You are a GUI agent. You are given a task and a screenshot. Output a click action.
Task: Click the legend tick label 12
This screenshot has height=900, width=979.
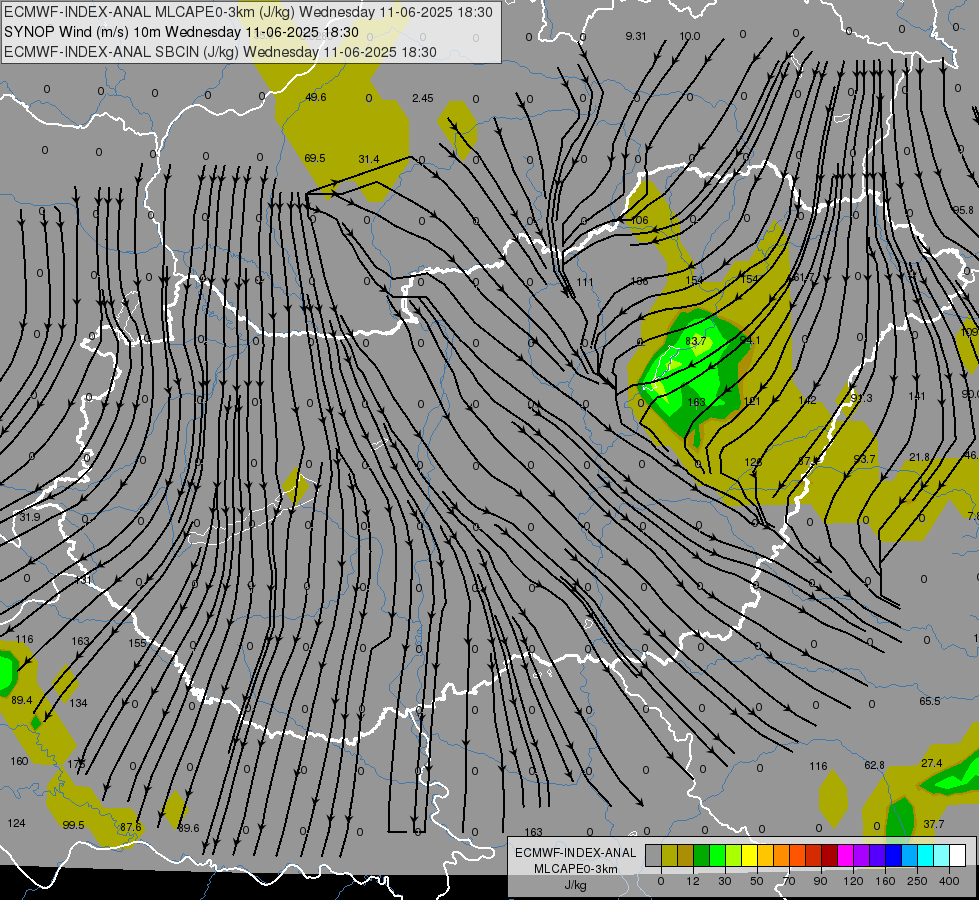(693, 881)
